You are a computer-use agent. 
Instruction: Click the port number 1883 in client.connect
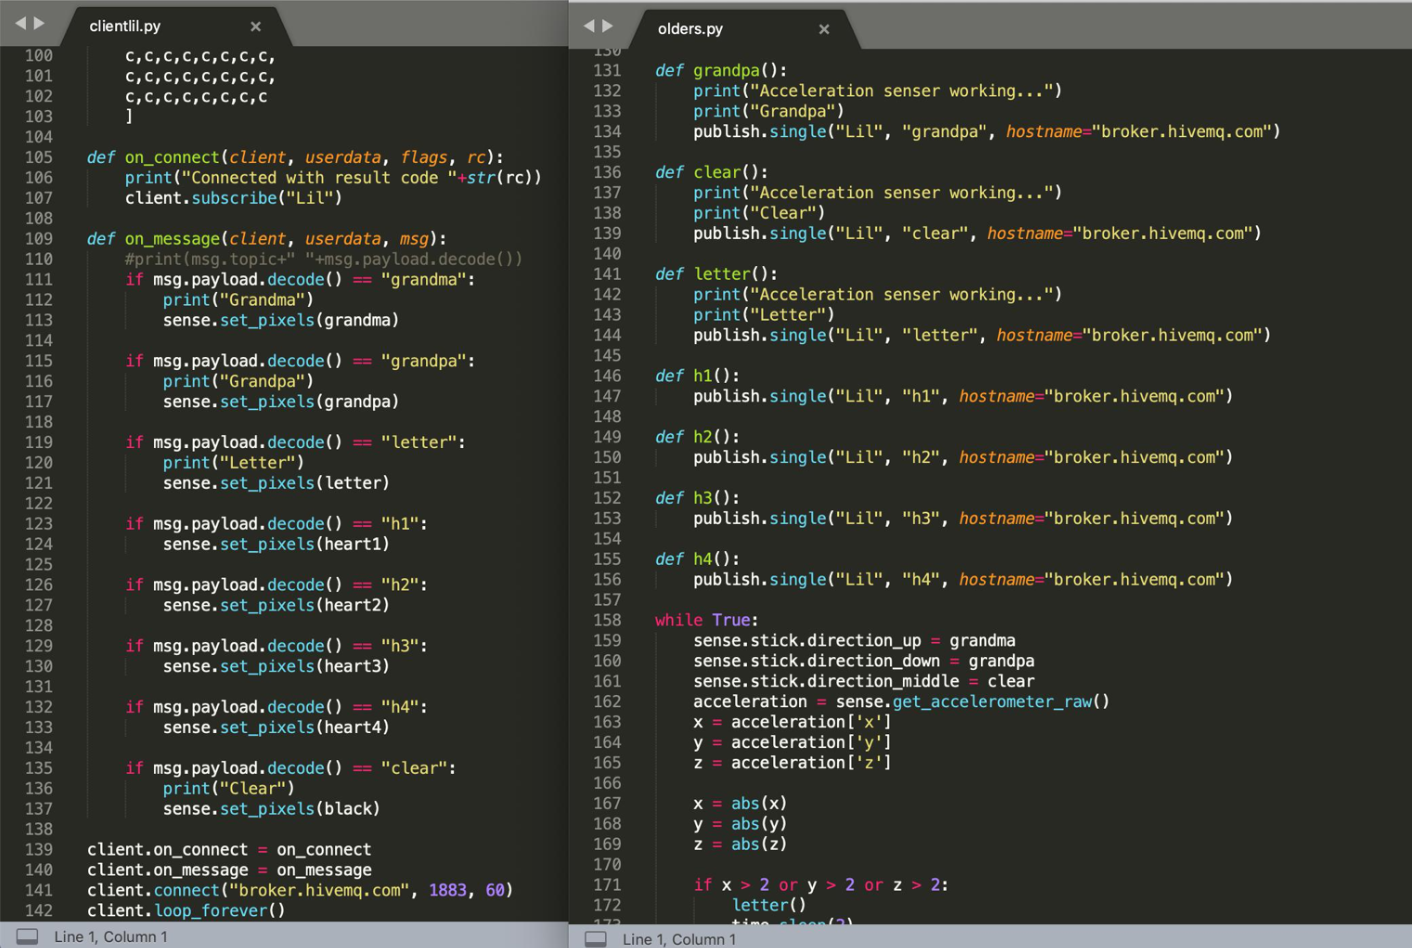click(x=448, y=890)
